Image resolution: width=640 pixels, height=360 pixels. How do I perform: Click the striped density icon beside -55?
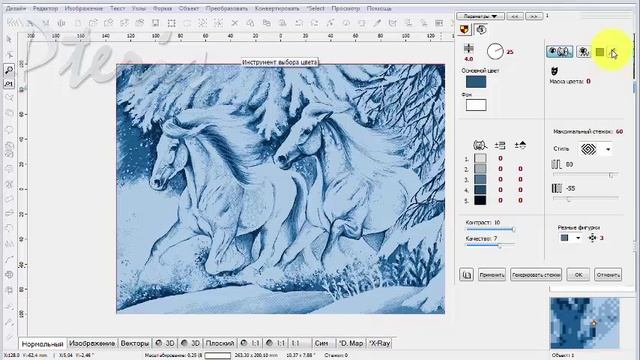pos(557,188)
